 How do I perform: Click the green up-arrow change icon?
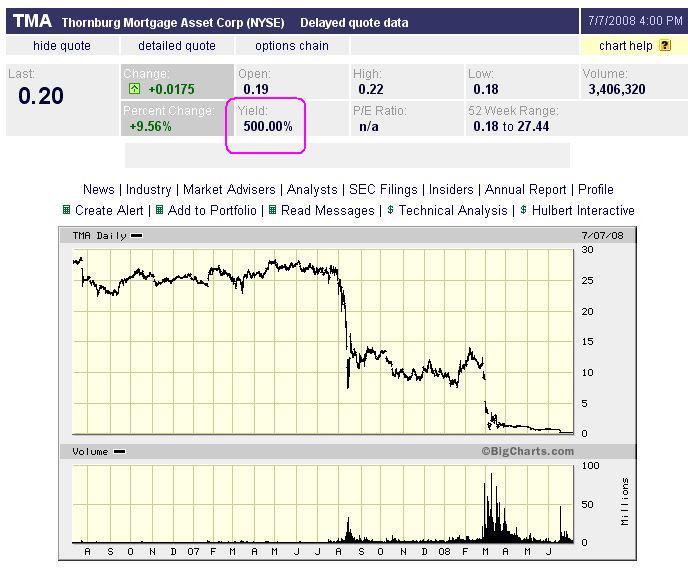point(134,89)
